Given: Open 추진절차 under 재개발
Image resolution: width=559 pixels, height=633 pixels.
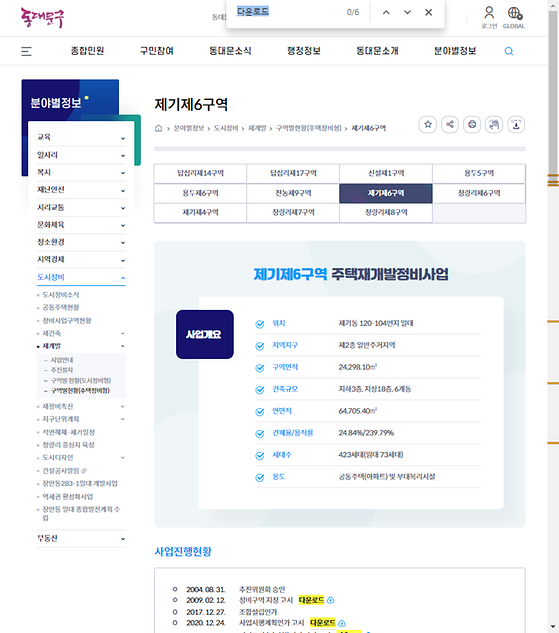Looking at the screenshot, I should pos(62,370).
